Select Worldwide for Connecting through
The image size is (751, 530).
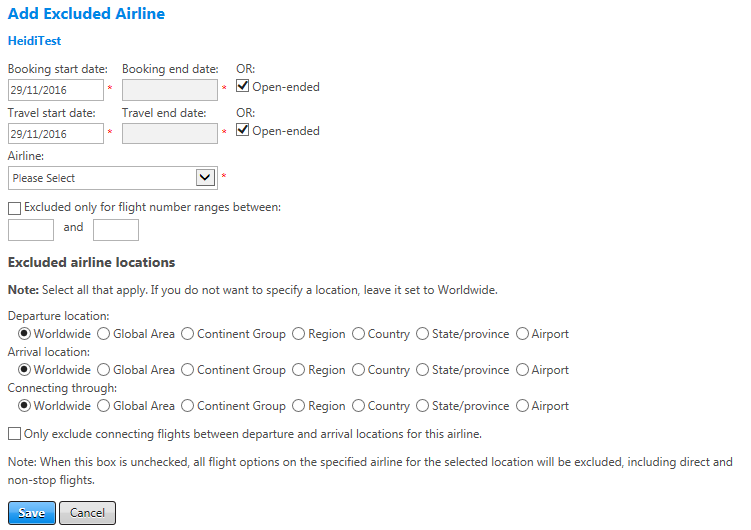point(24,406)
